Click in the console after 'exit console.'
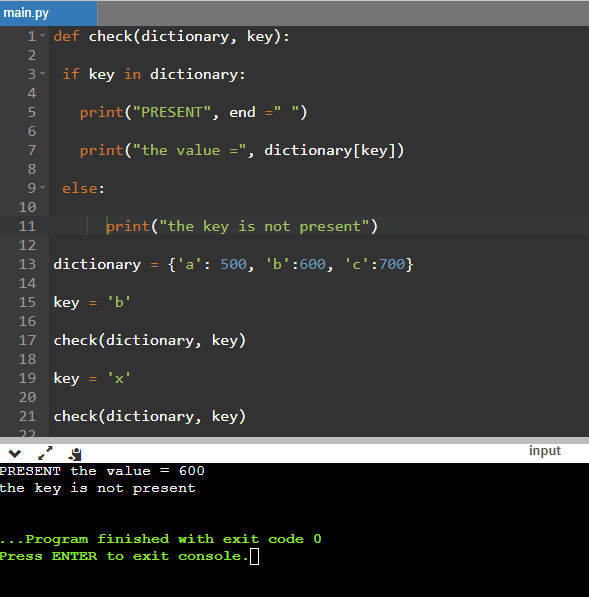 point(255,556)
